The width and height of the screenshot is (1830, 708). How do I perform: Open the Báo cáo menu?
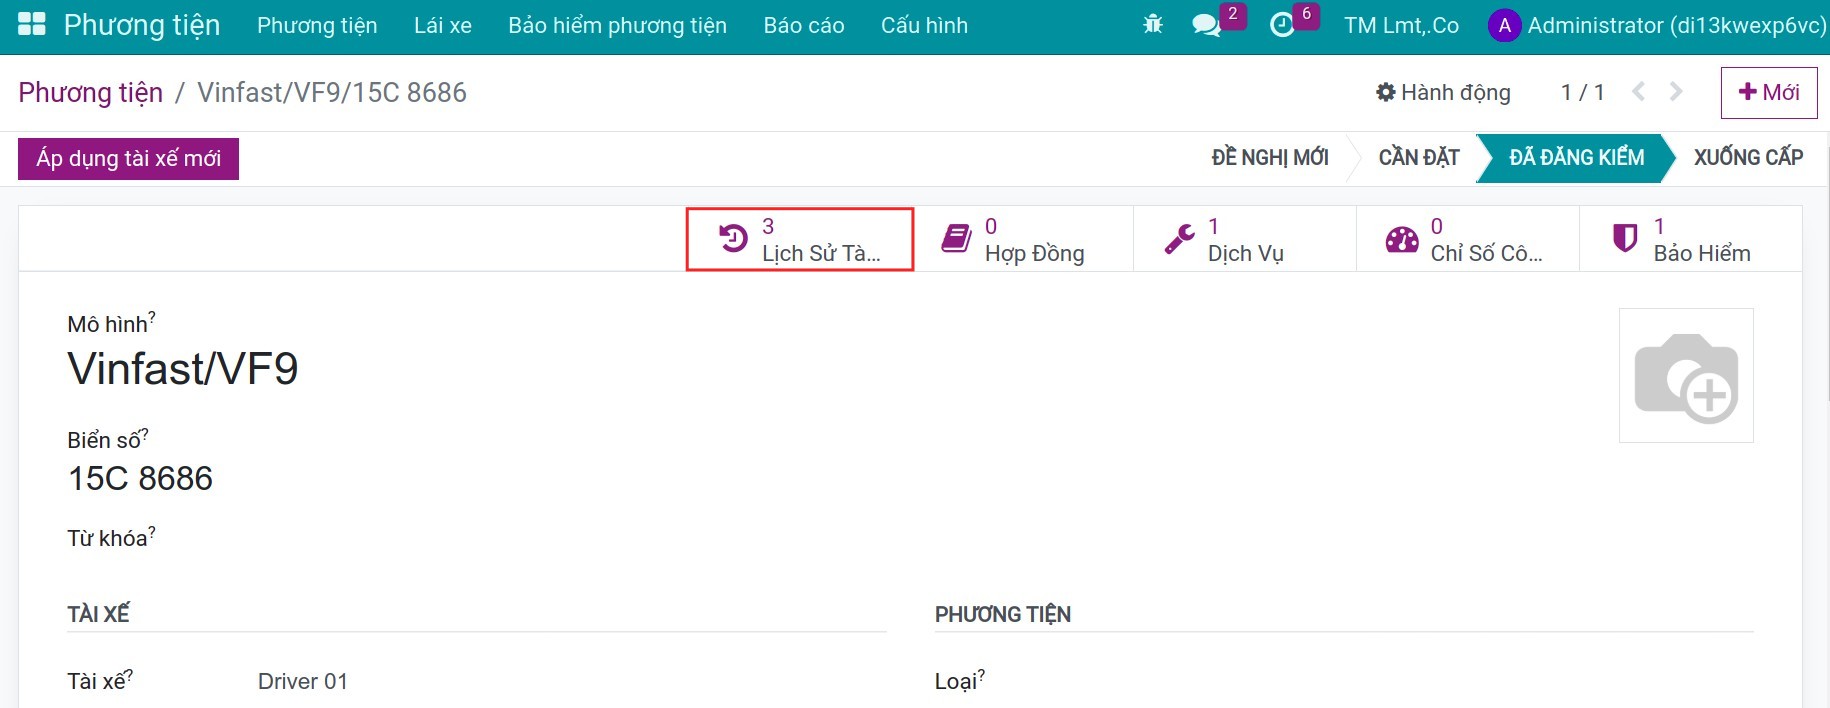[x=804, y=25]
